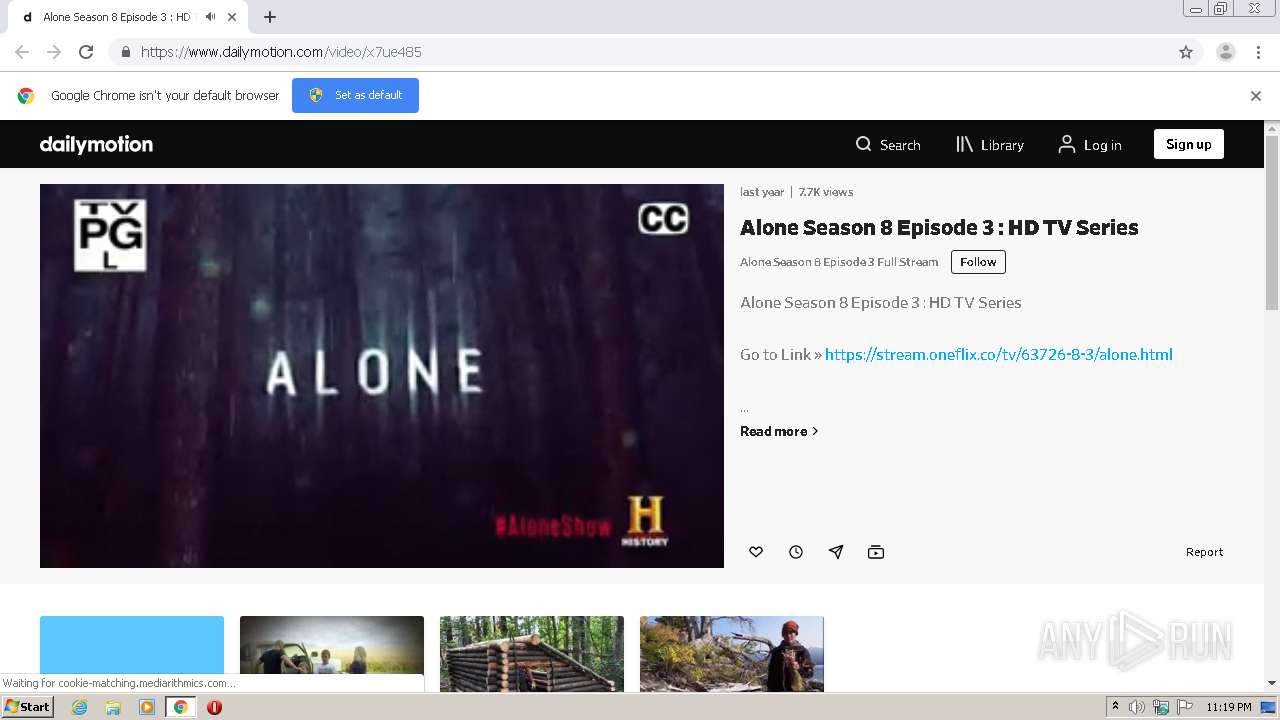Close the Alone Season 8 tab
The image size is (1280, 720).
(232, 17)
